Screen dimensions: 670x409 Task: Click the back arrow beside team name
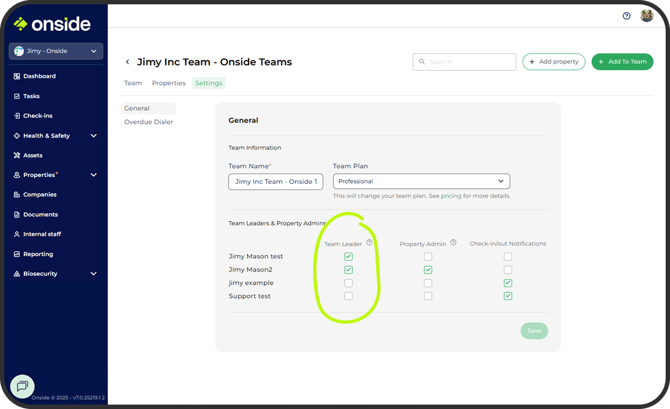(127, 62)
